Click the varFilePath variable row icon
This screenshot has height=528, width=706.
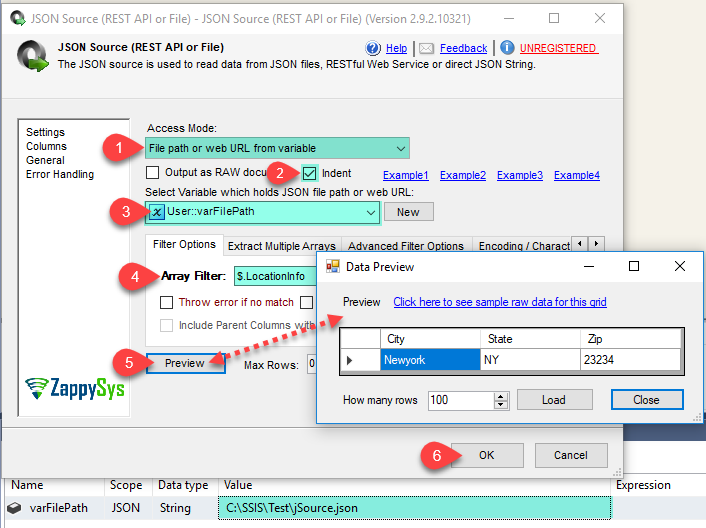(14, 508)
